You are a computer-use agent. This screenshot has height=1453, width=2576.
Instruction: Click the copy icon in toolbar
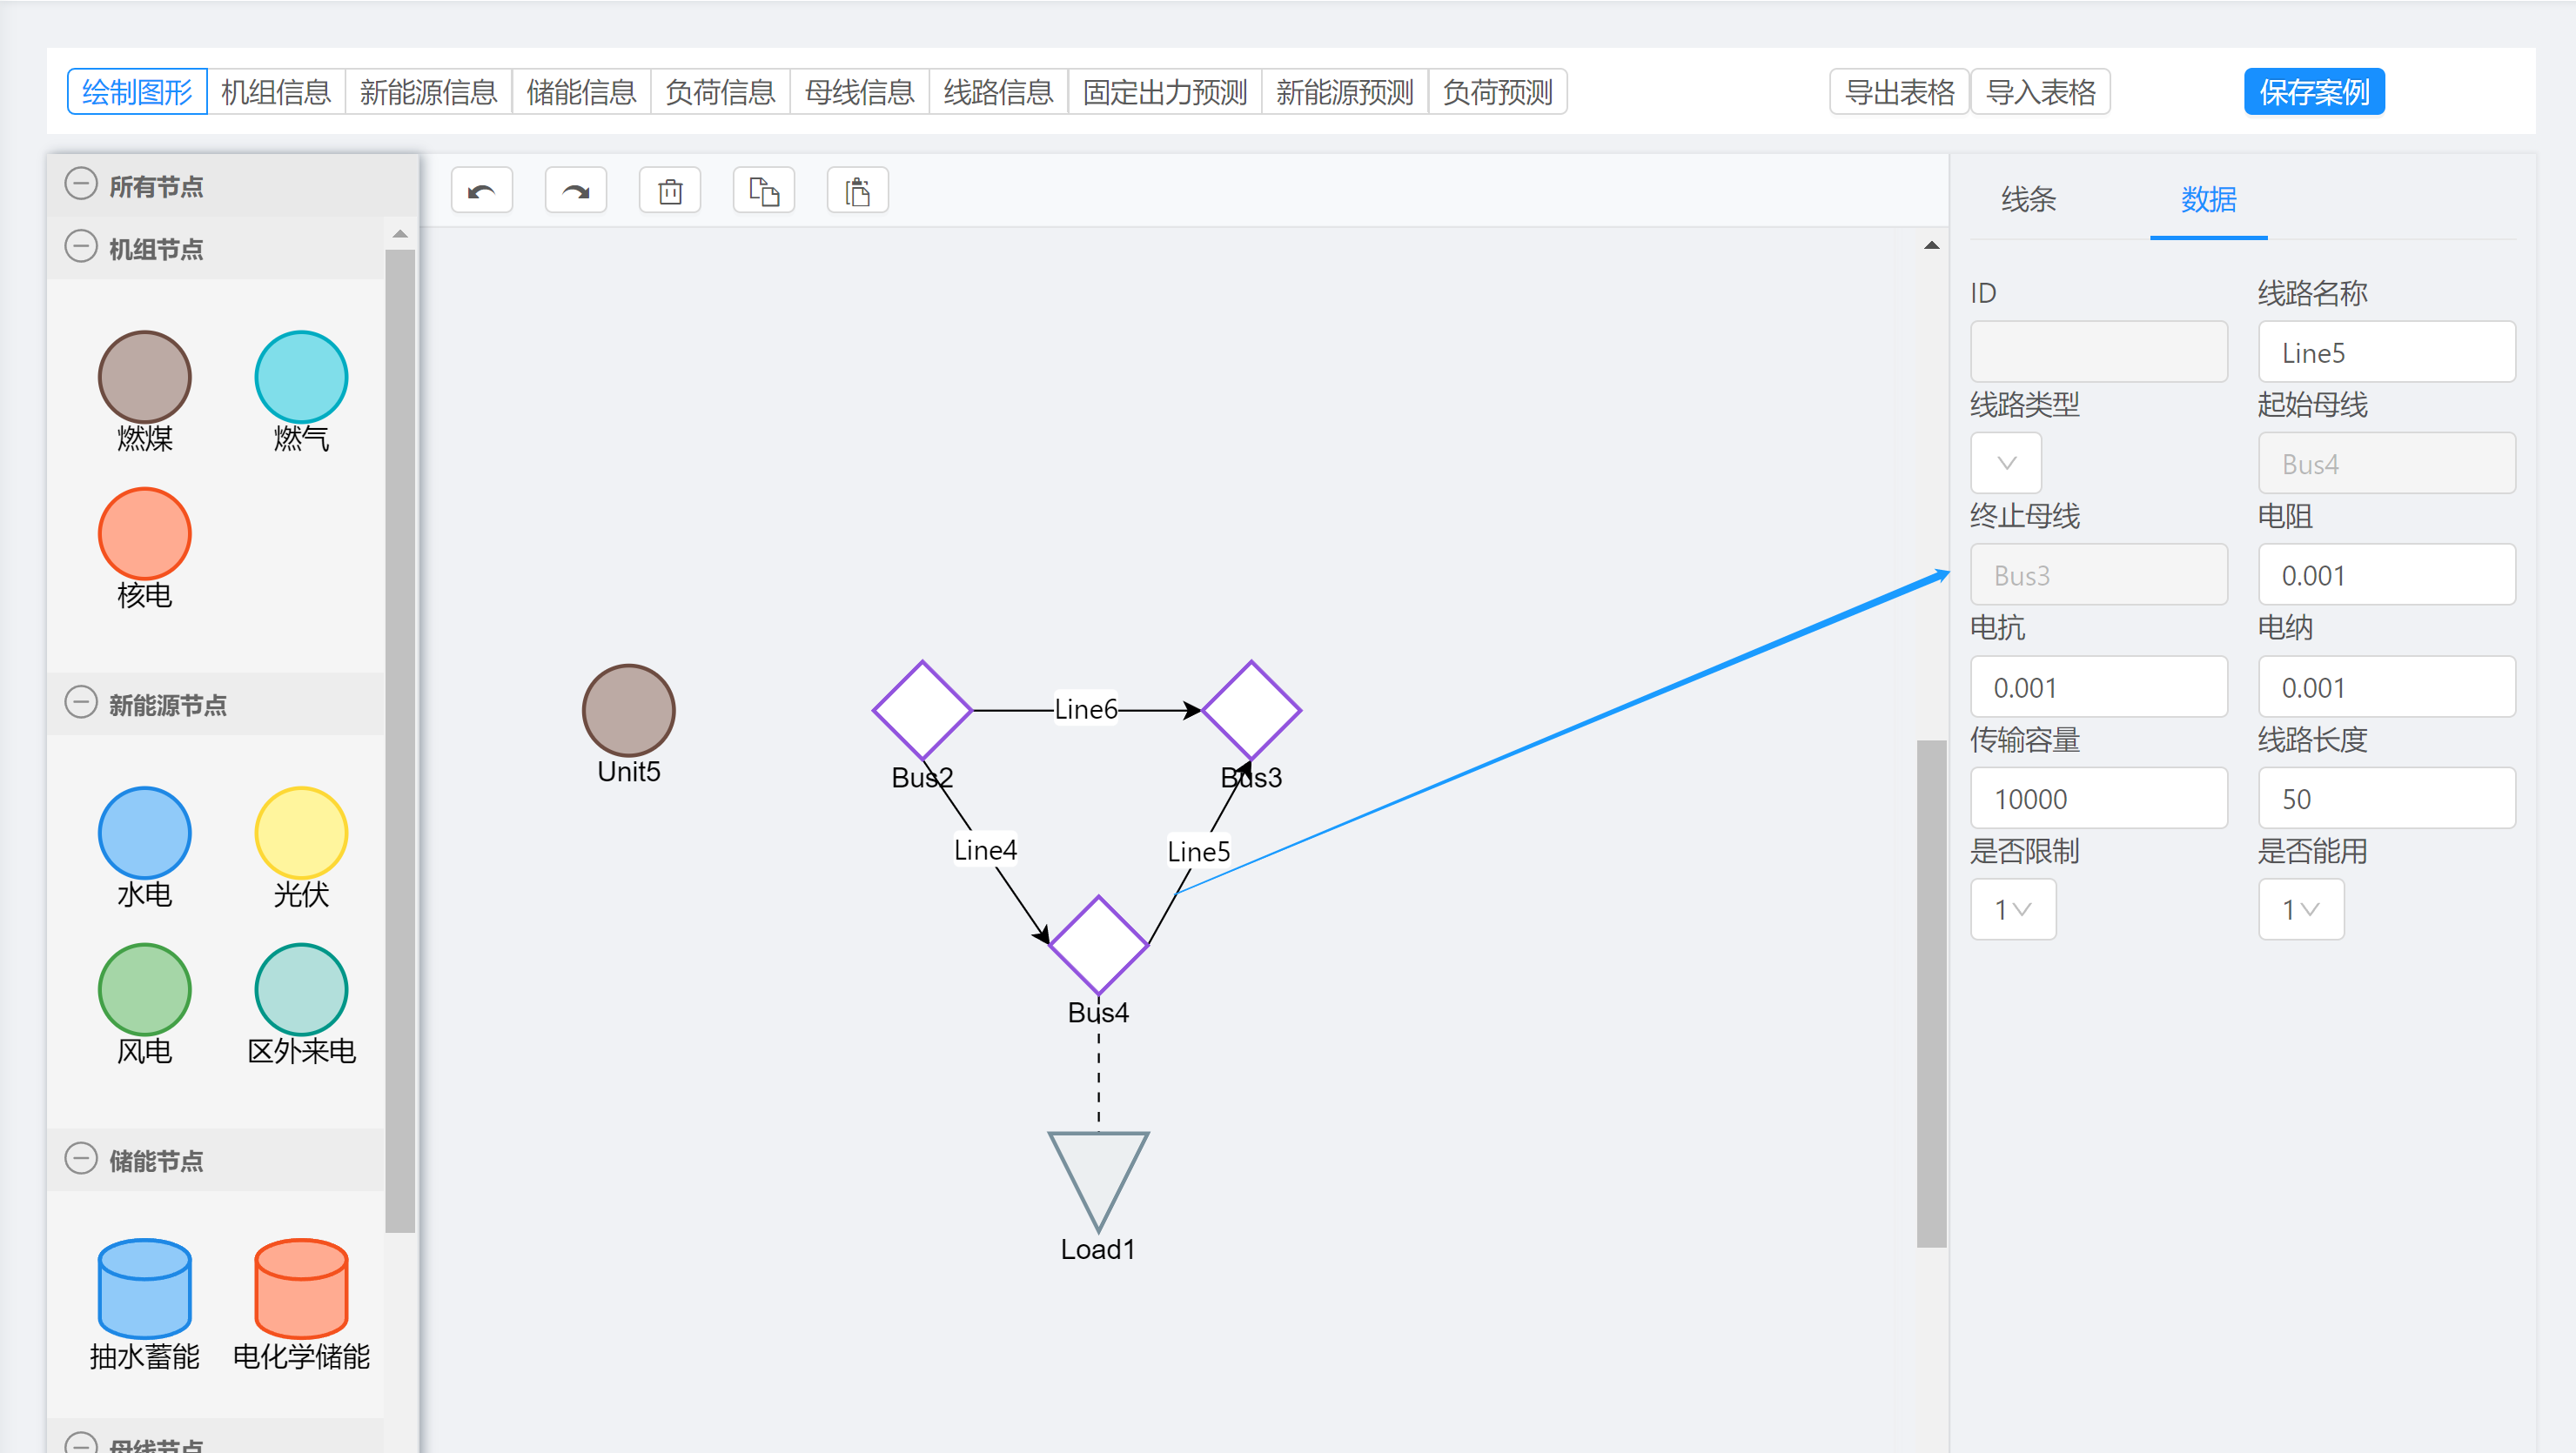pos(763,190)
